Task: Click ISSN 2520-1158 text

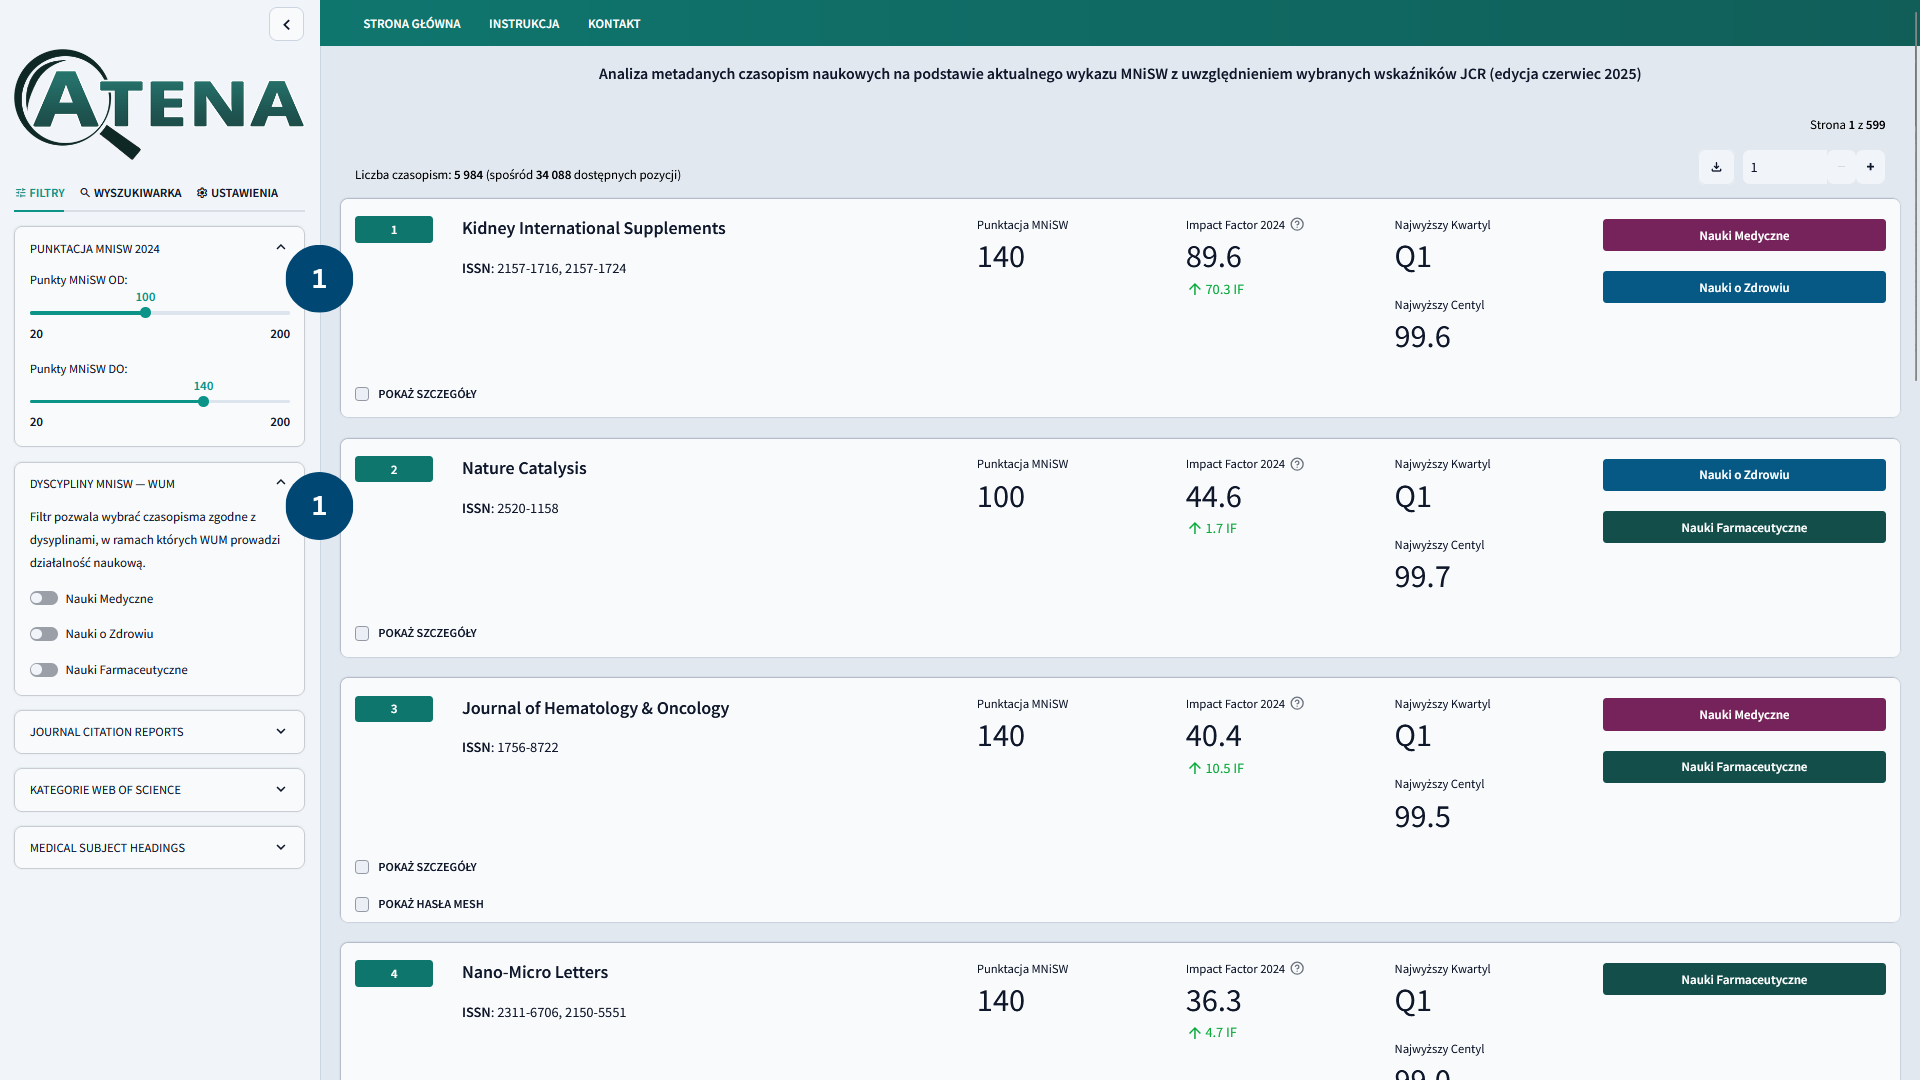Action: [x=510, y=508]
